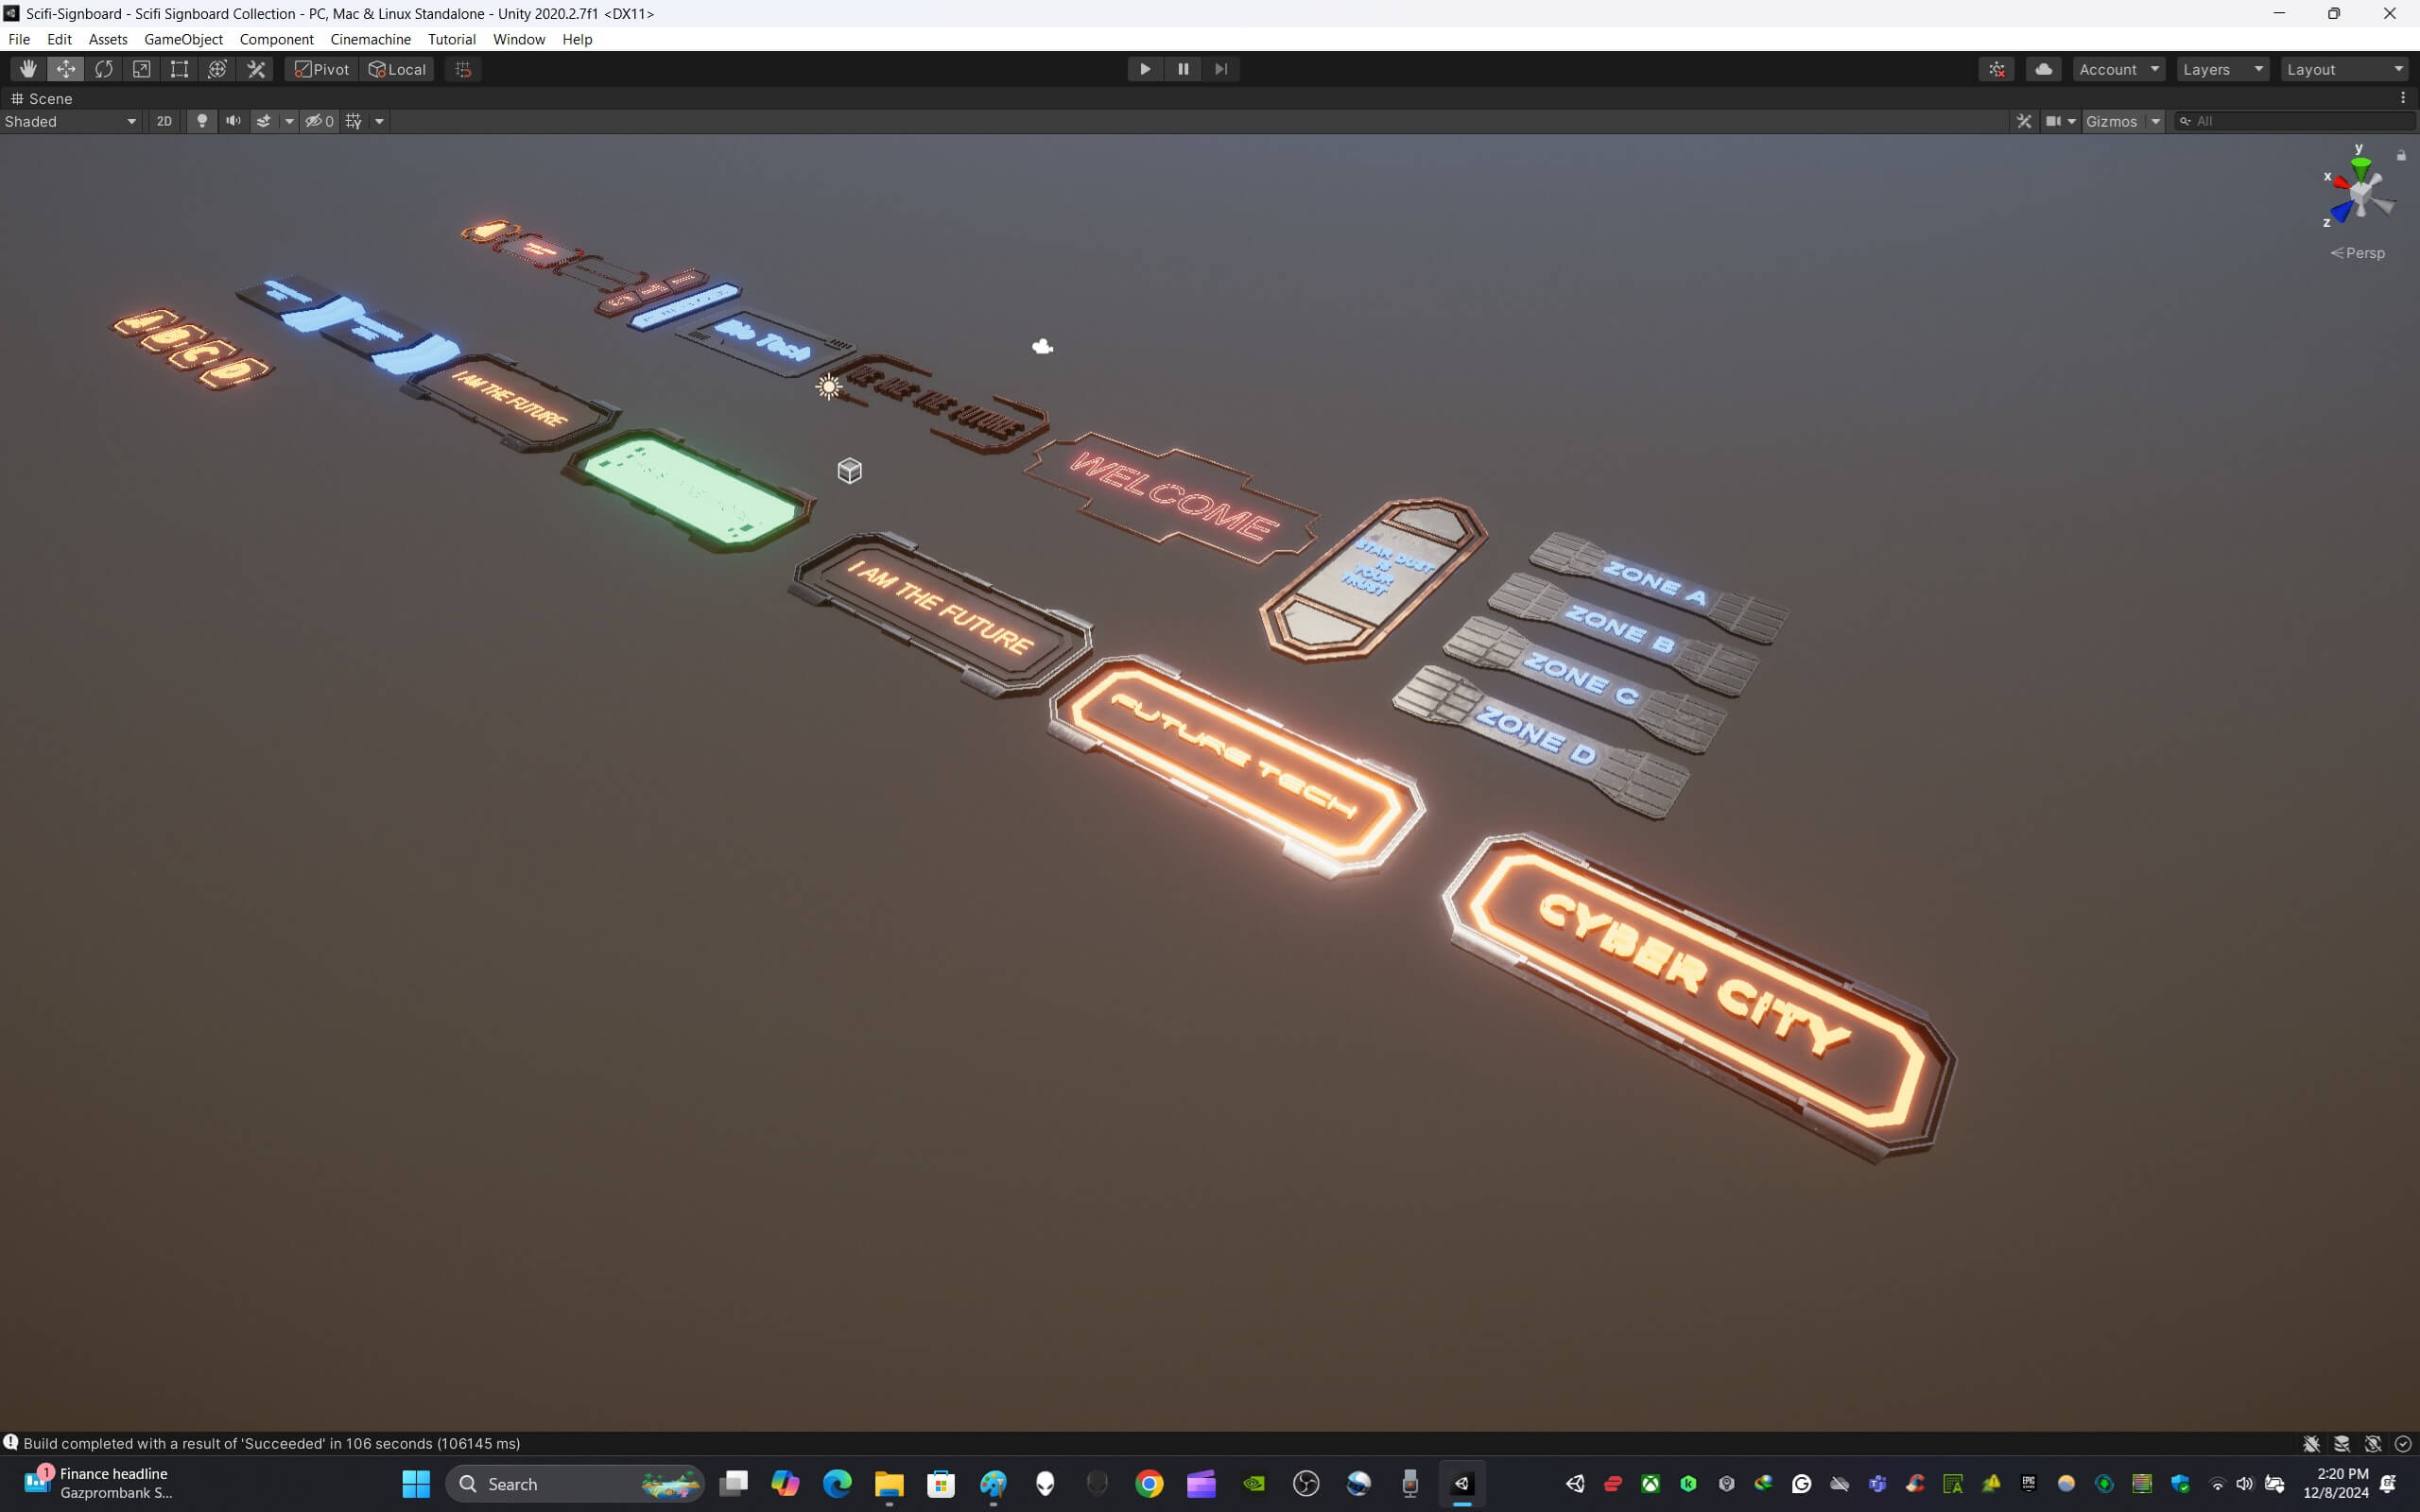Click the Step frame button

tap(1221, 69)
